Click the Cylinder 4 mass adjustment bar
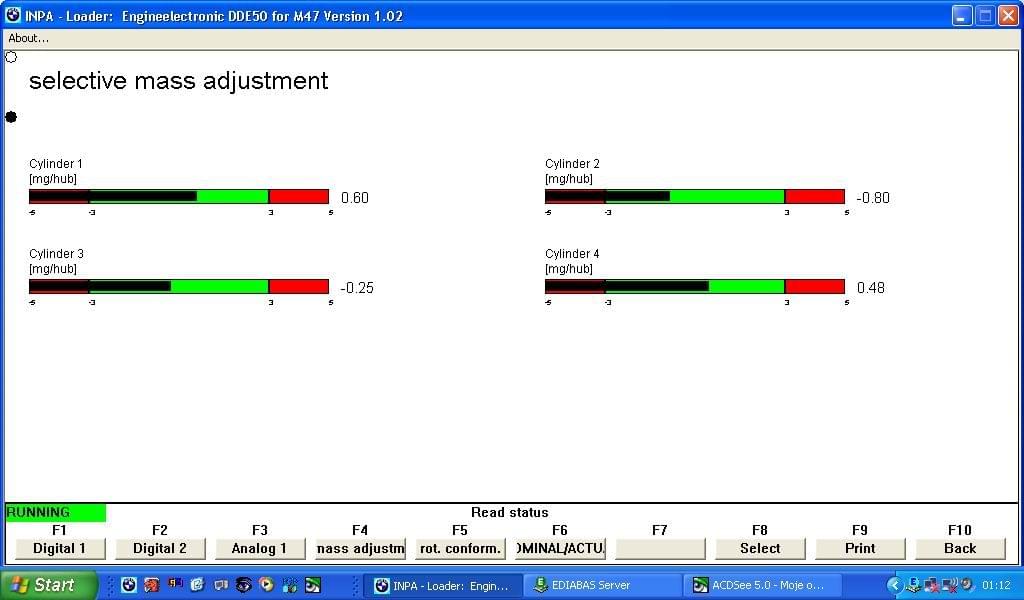The height and width of the screenshot is (600, 1024). click(695, 287)
